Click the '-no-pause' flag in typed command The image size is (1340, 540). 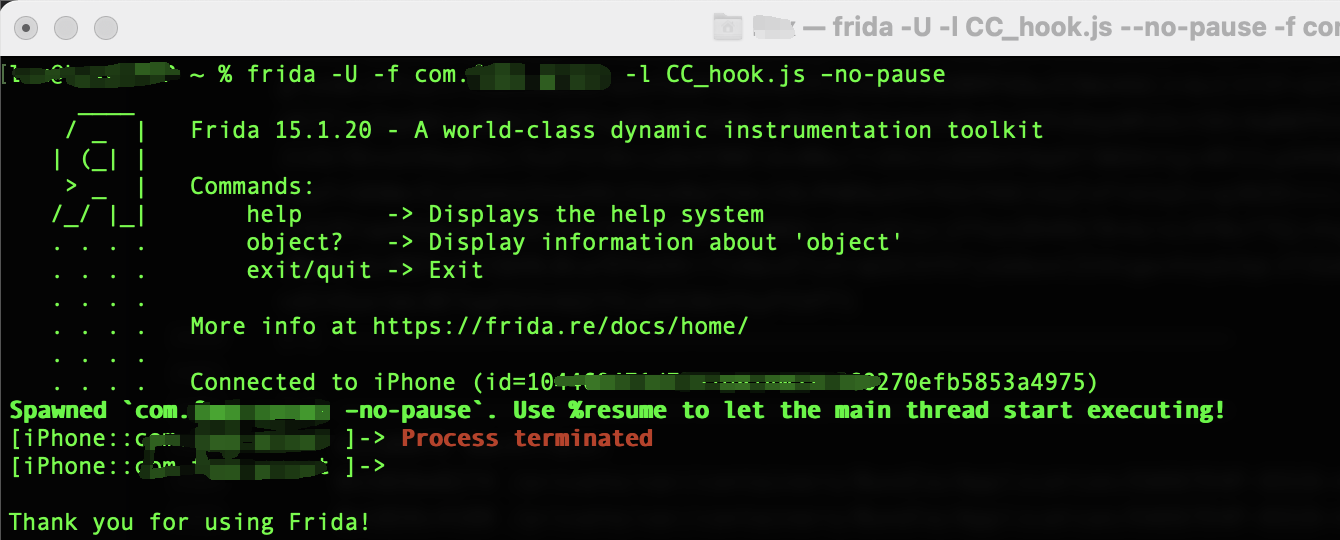883,74
